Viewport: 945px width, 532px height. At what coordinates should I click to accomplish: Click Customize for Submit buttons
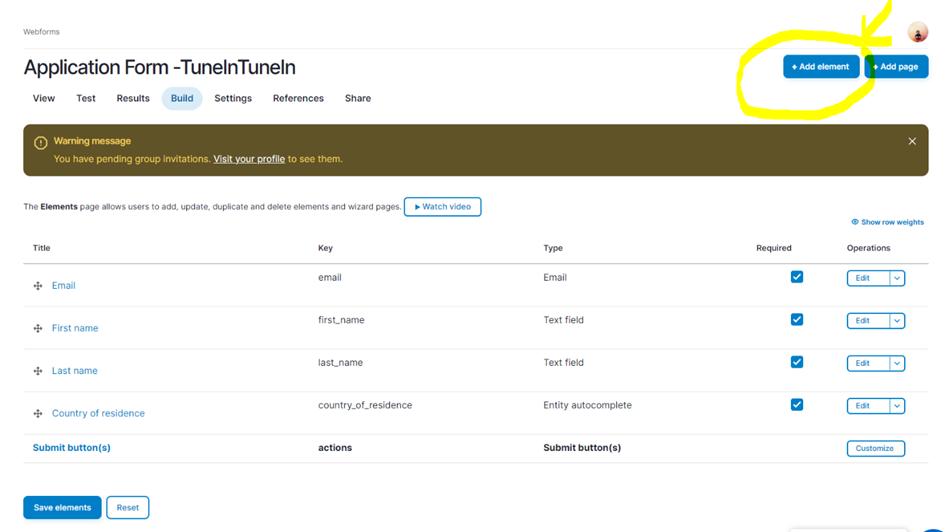tap(875, 448)
